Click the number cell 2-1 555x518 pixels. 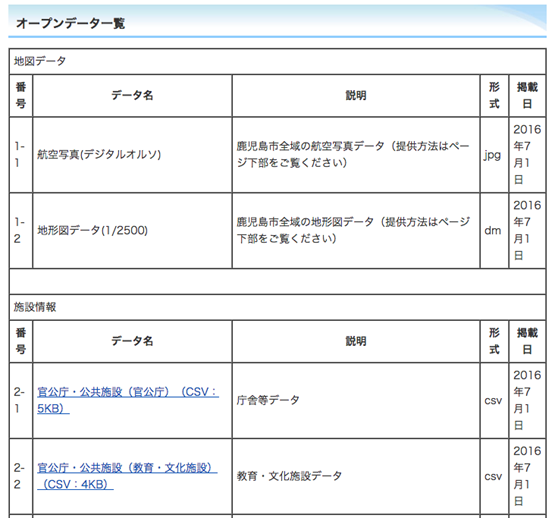click(21, 400)
